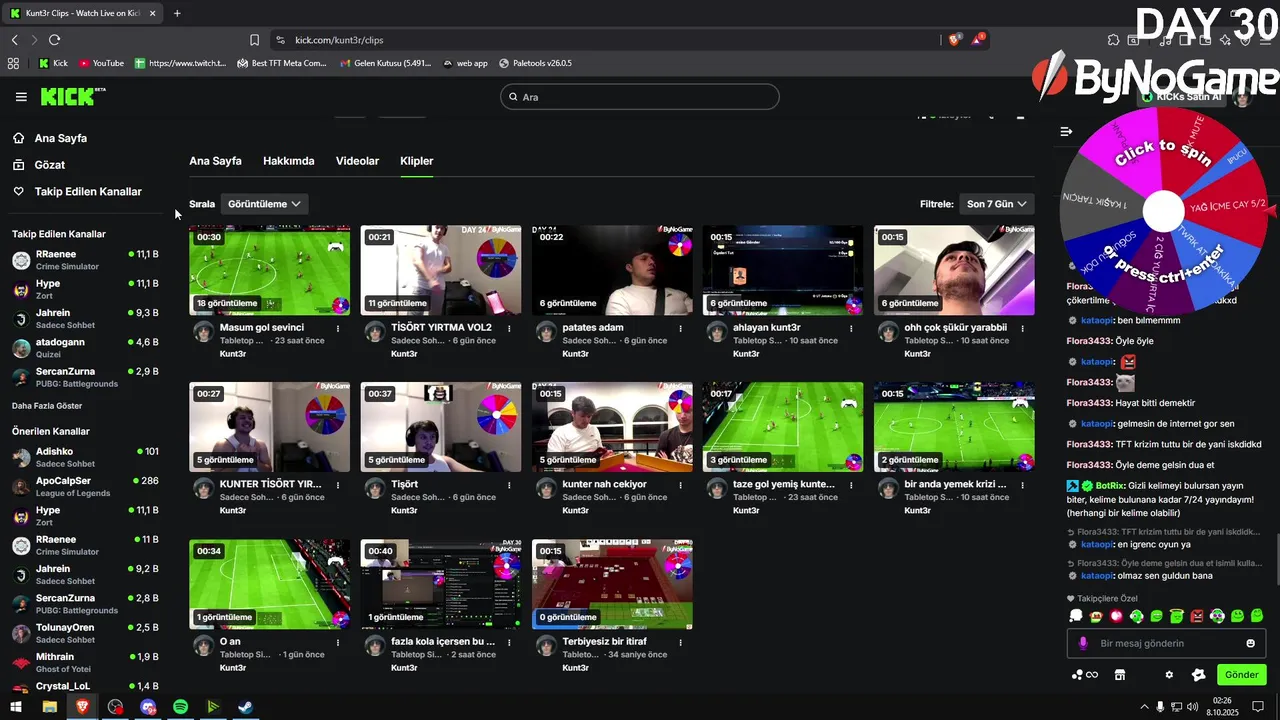Open a new browser tab with plus
The image size is (1280, 720).
(x=177, y=13)
